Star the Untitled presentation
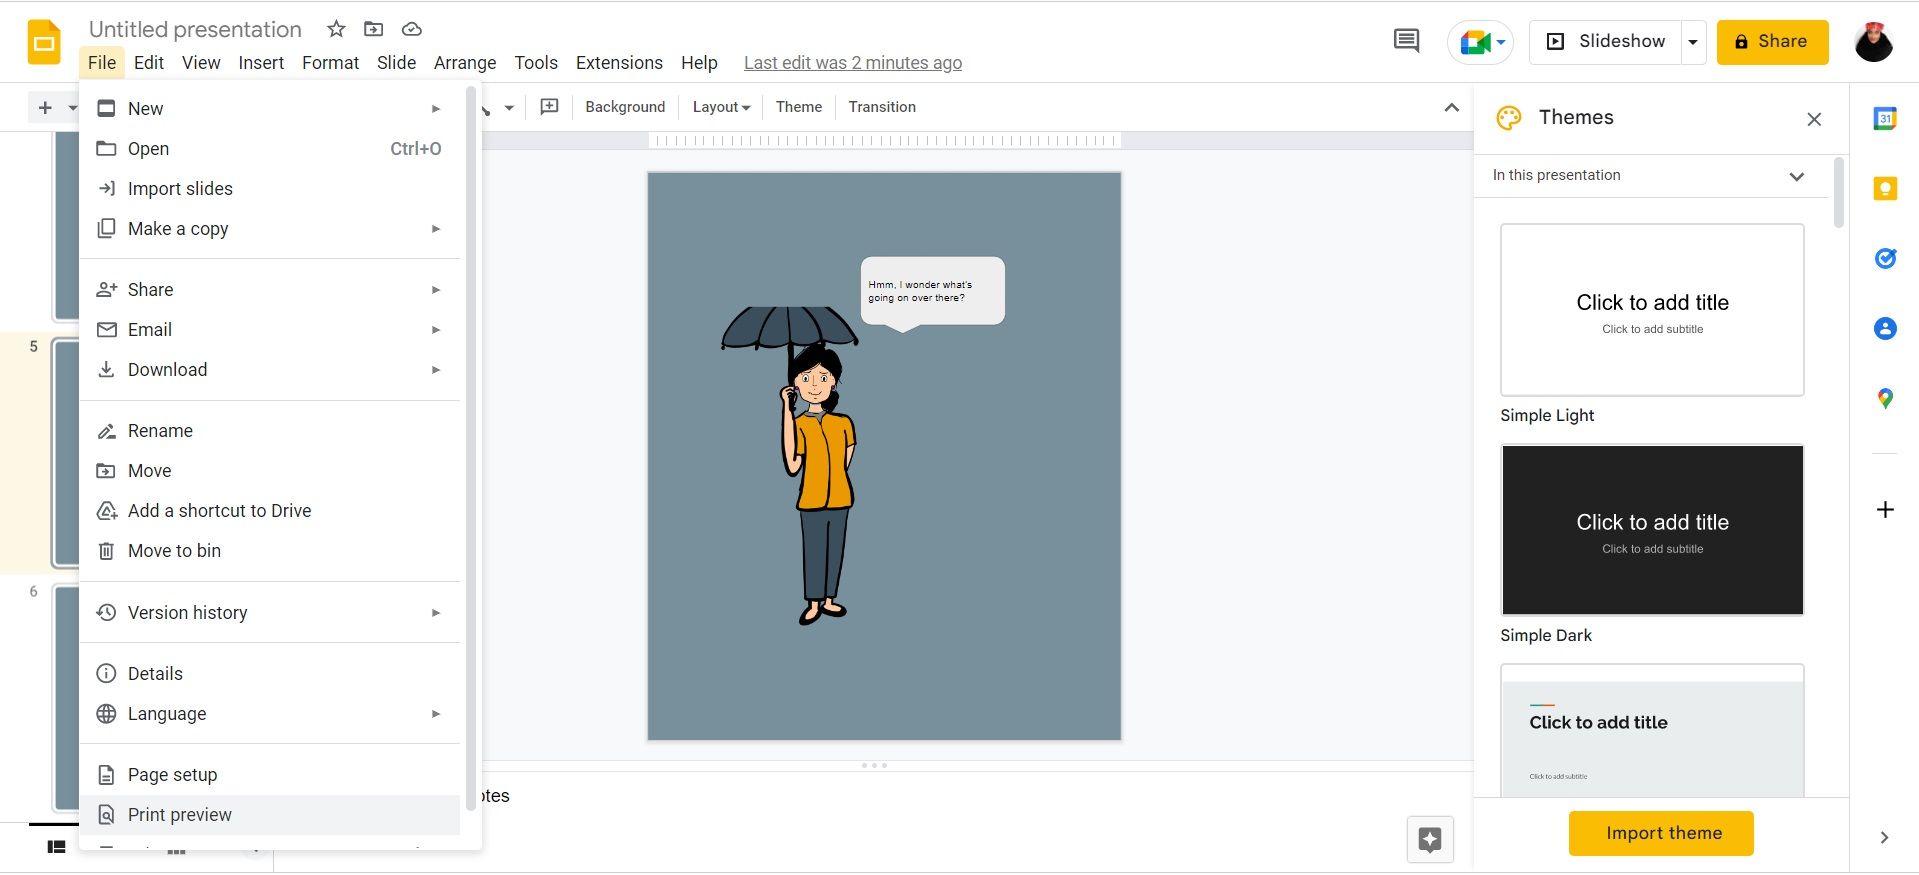Viewport: 1919px width, 875px height. [x=336, y=29]
